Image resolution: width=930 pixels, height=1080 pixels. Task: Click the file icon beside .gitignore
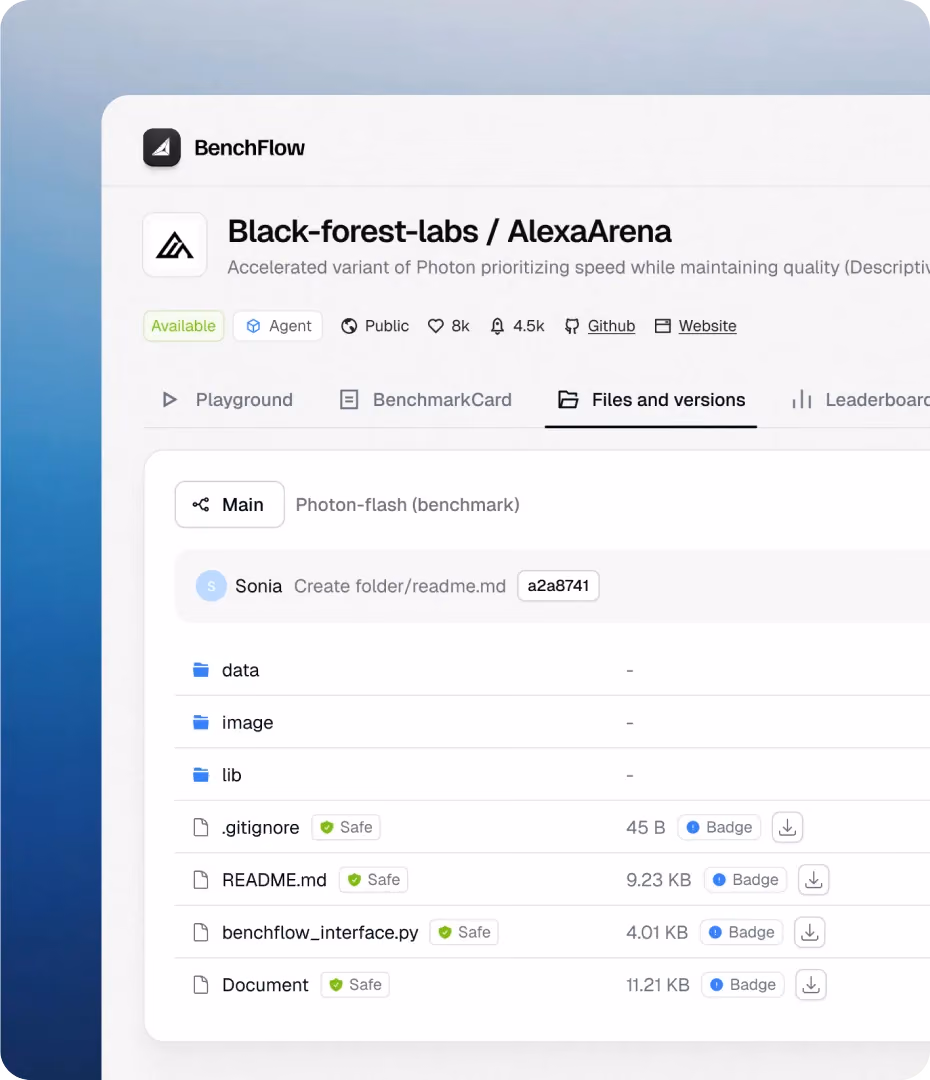coord(201,827)
